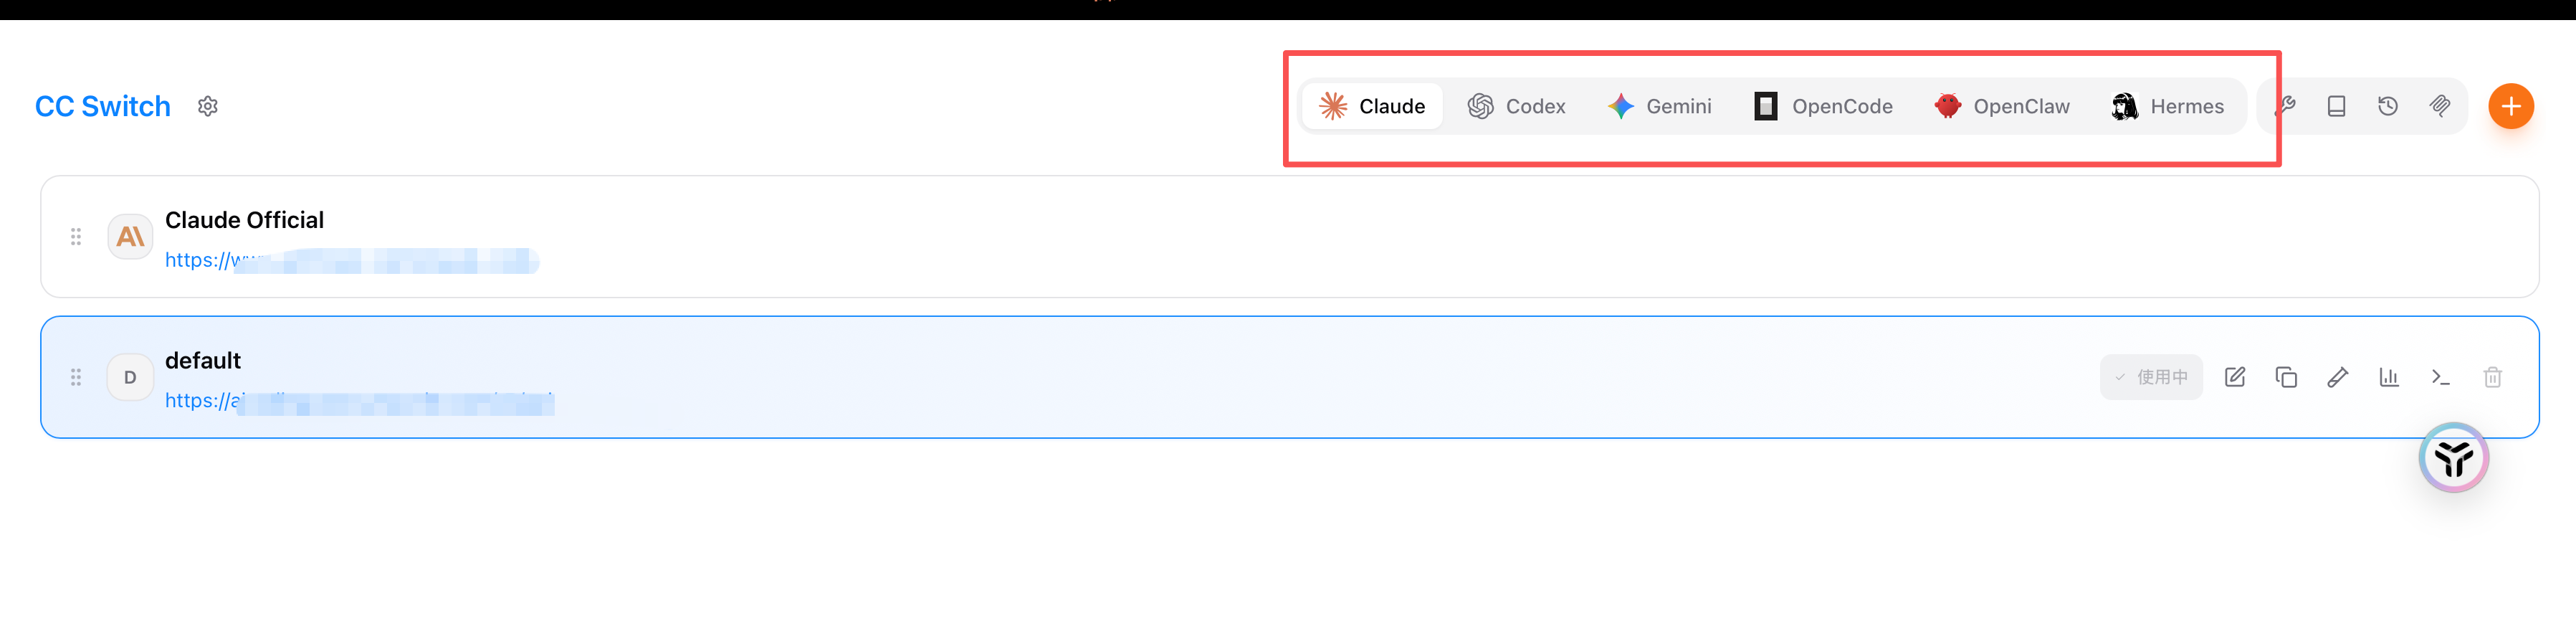The image size is (2576, 641).
Task: Click the brush icon on default row
Action: point(2338,377)
